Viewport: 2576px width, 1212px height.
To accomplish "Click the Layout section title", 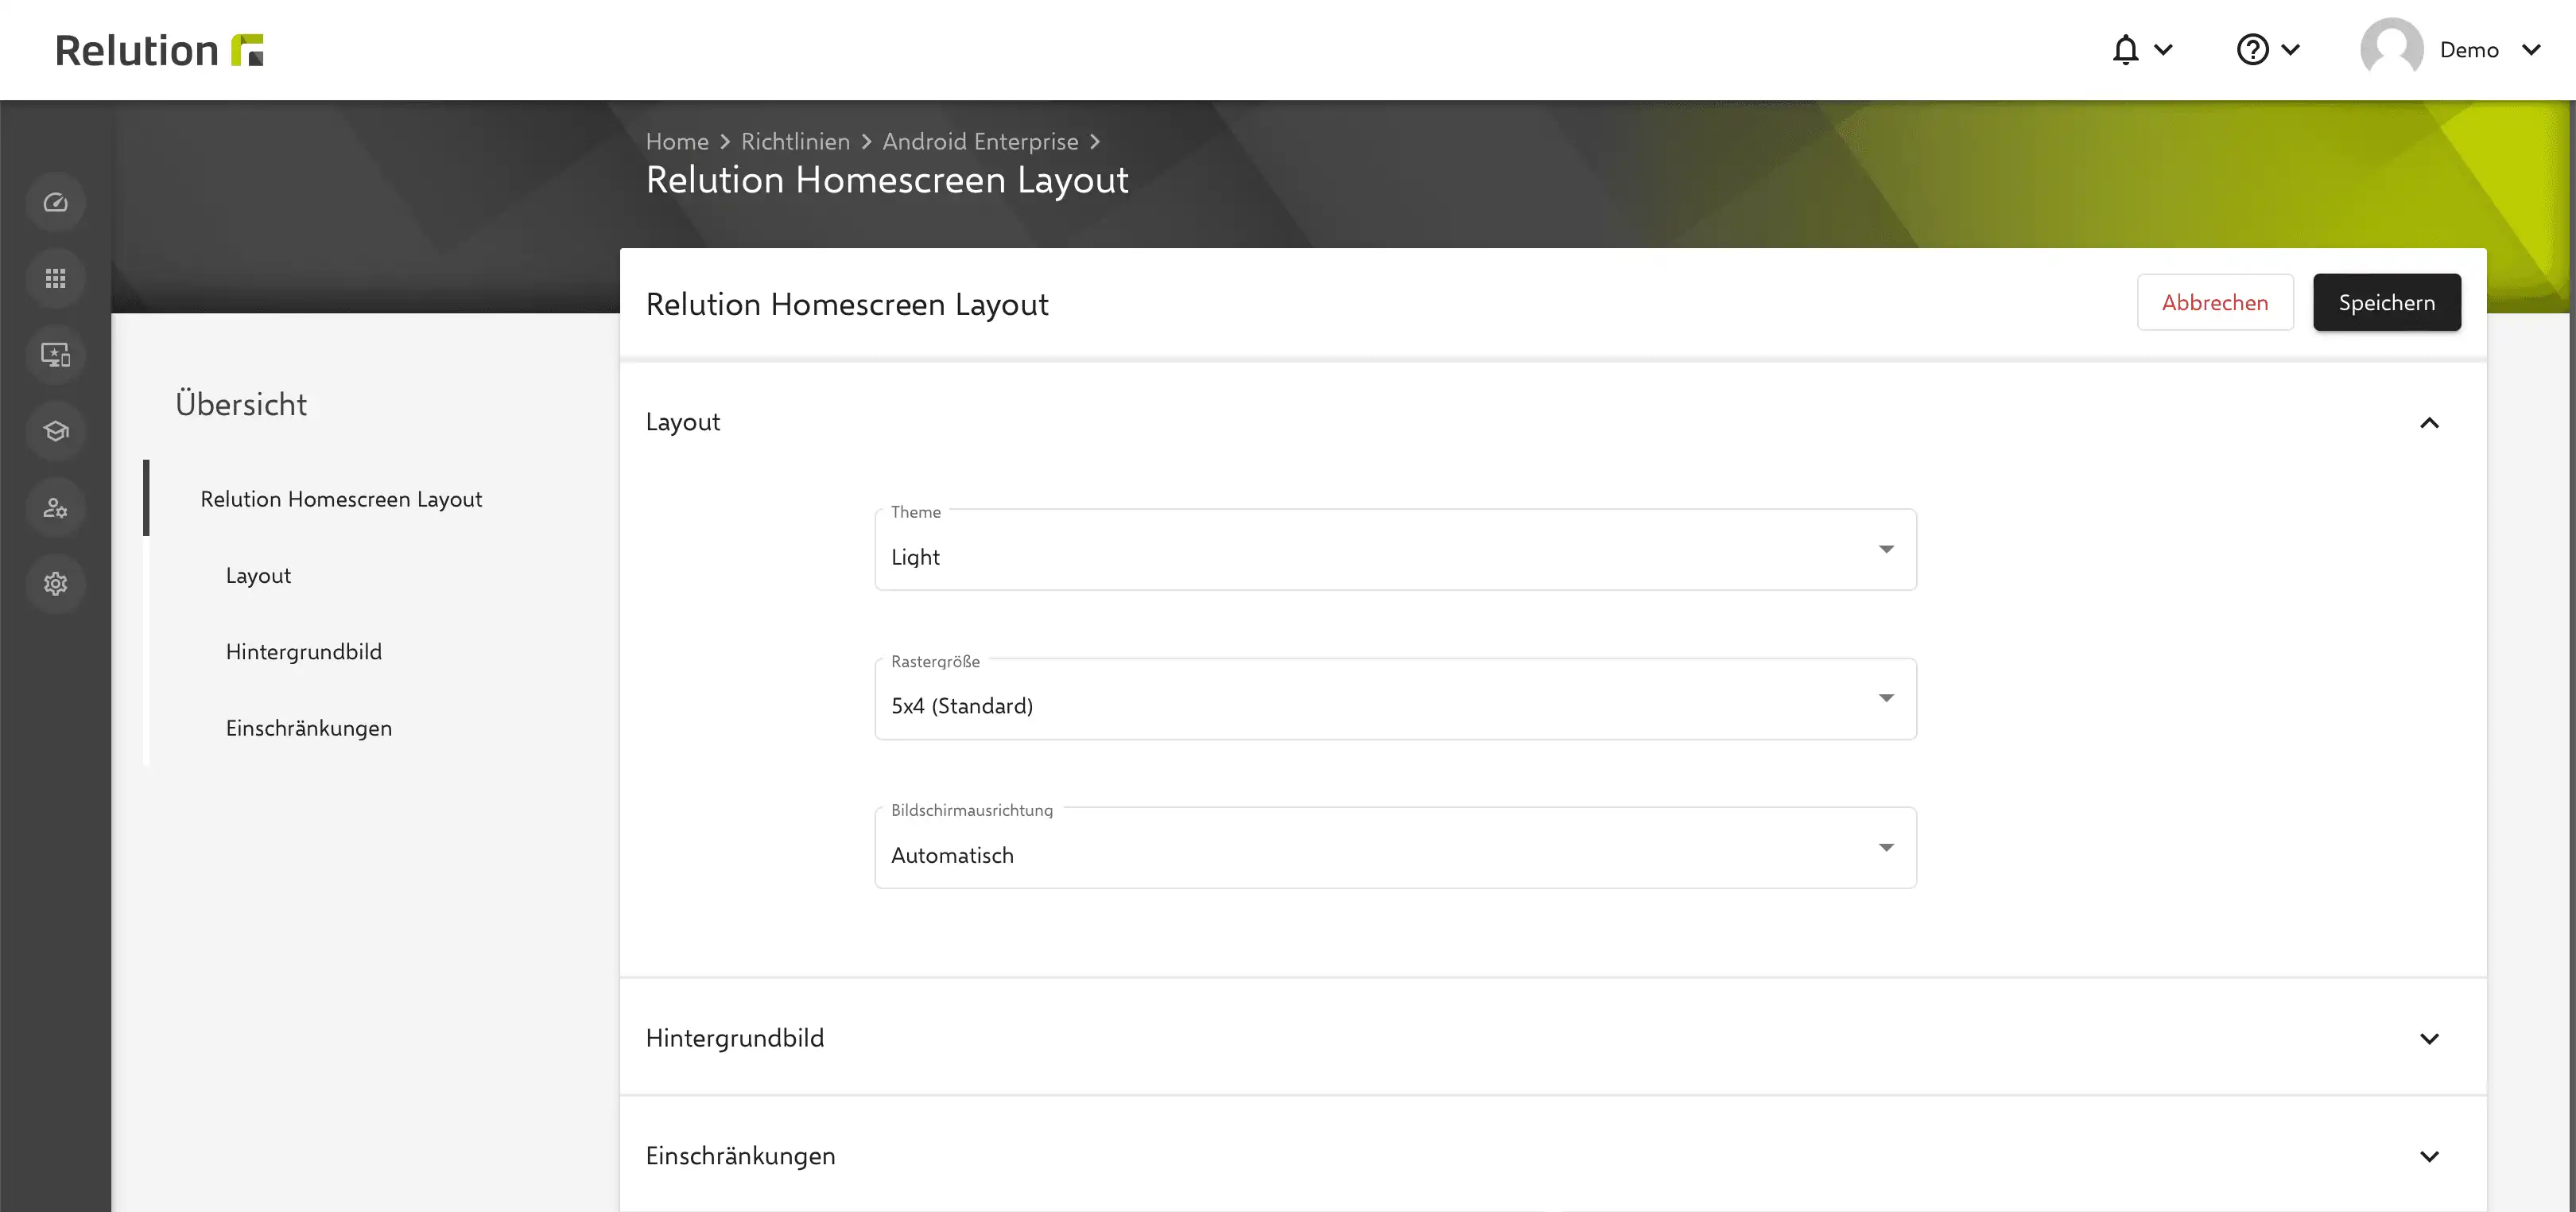I will tap(683, 422).
